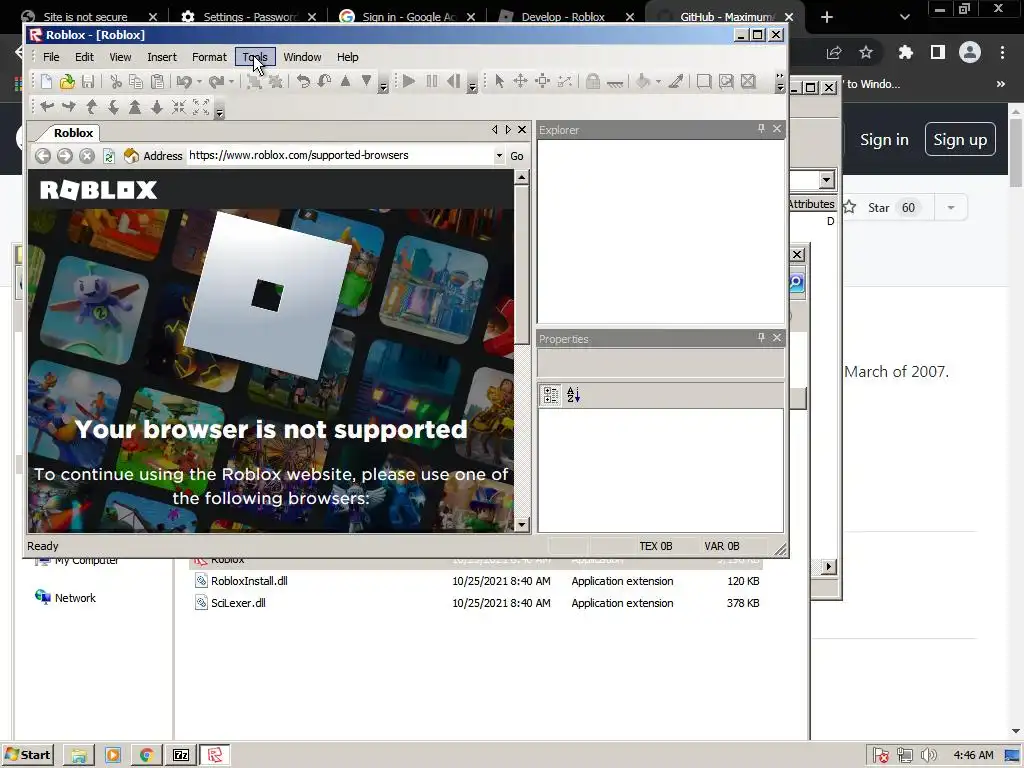
Task: Select the SciLexer.dll file
Action: [x=238, y=603]
